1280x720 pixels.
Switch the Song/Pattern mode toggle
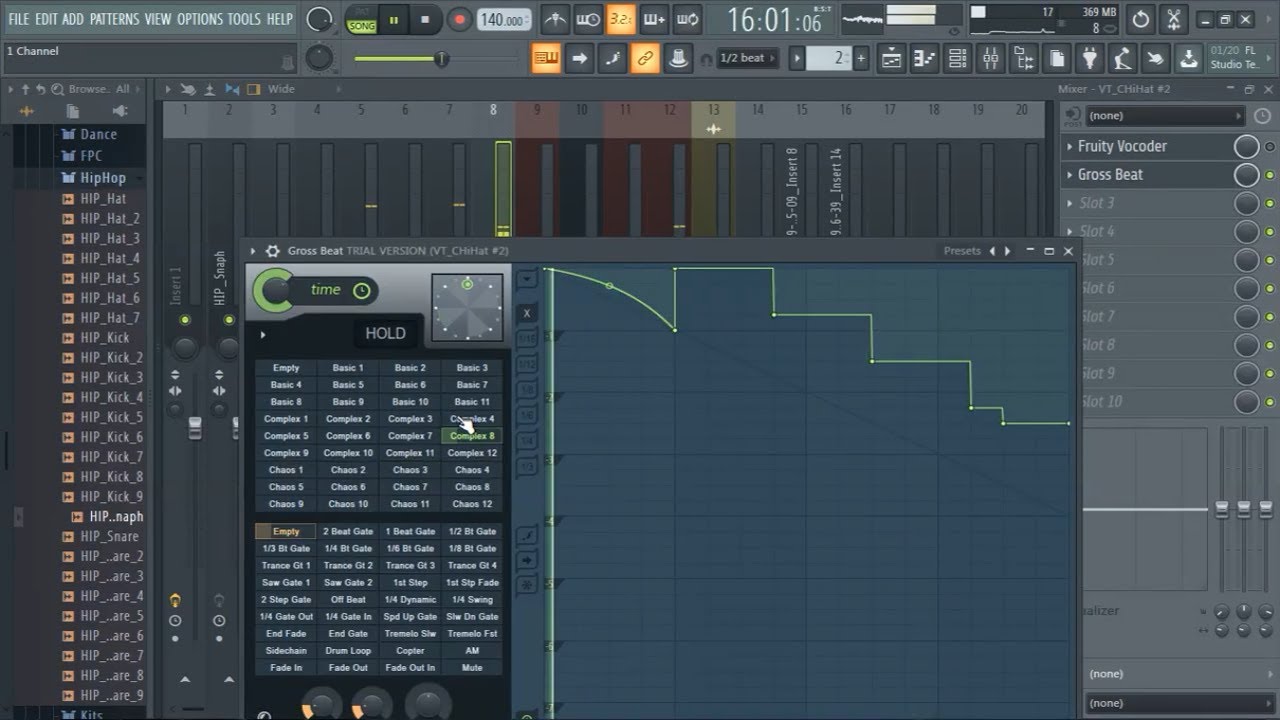(x=361, y=19)
